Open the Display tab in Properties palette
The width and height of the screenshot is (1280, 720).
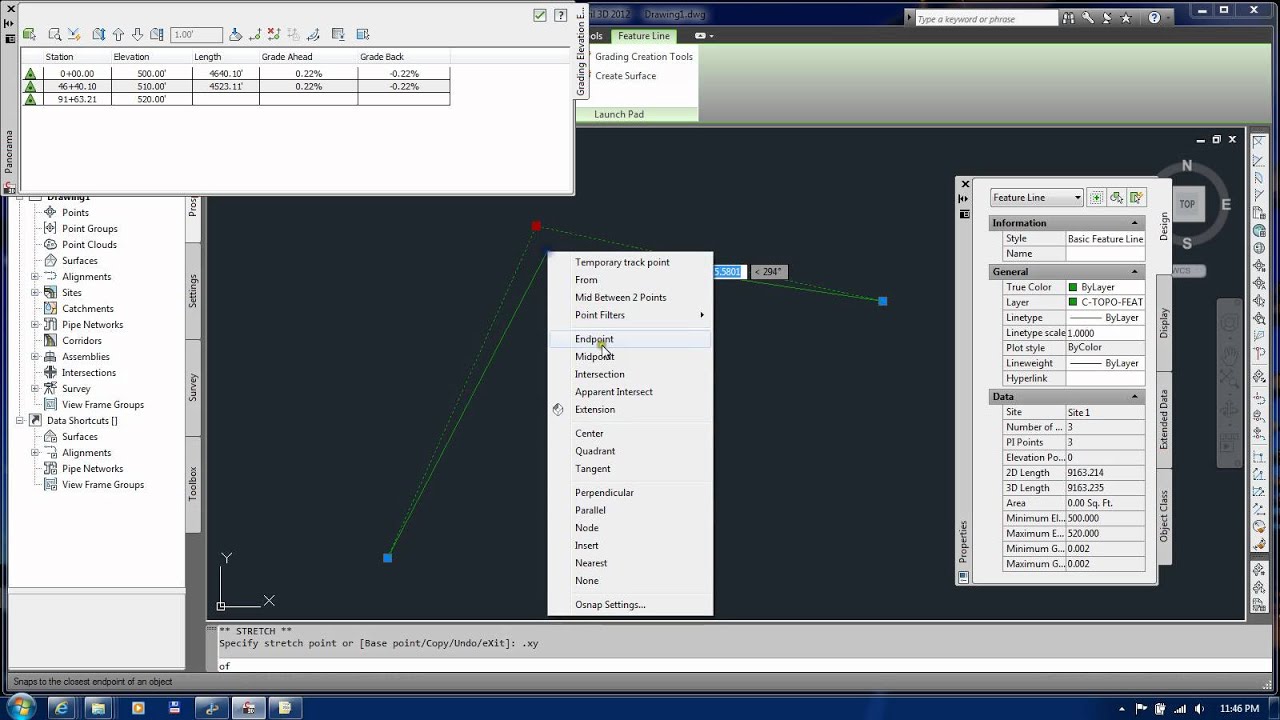point(1164,323)
